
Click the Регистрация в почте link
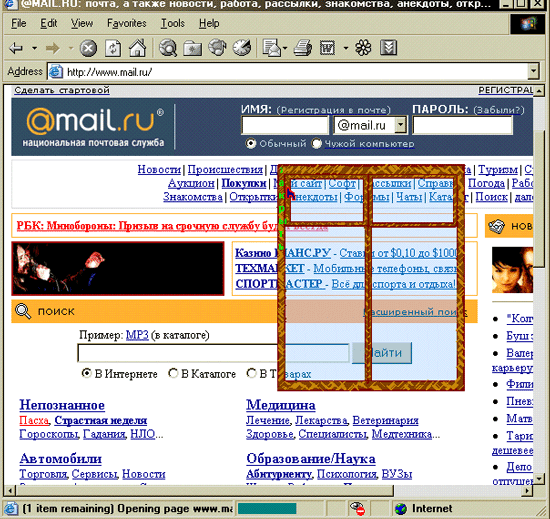click(x=334, y=110)
